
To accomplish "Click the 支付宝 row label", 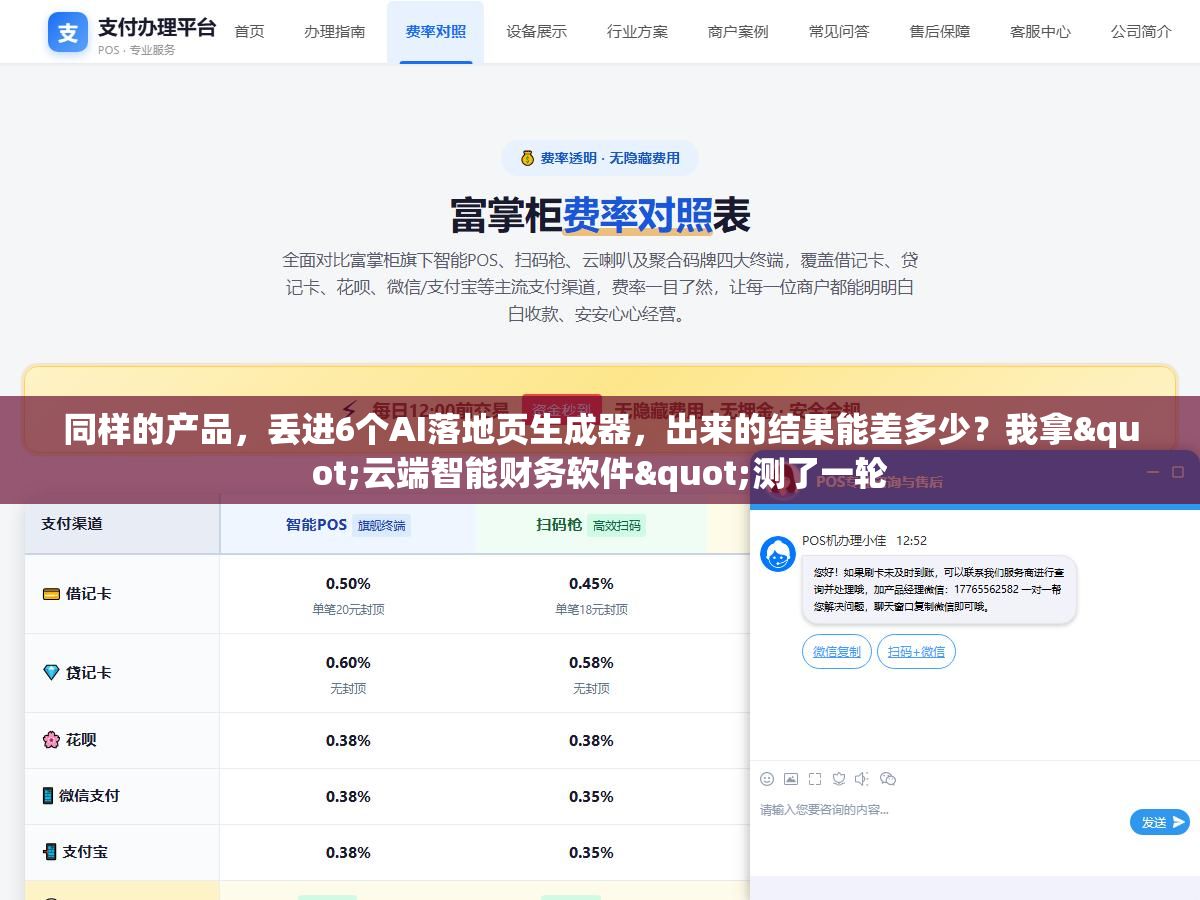I will point(85,852).
